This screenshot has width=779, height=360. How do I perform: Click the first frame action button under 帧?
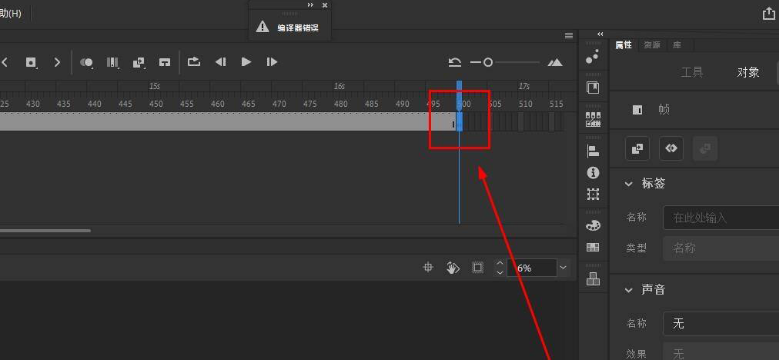point(637,148)
